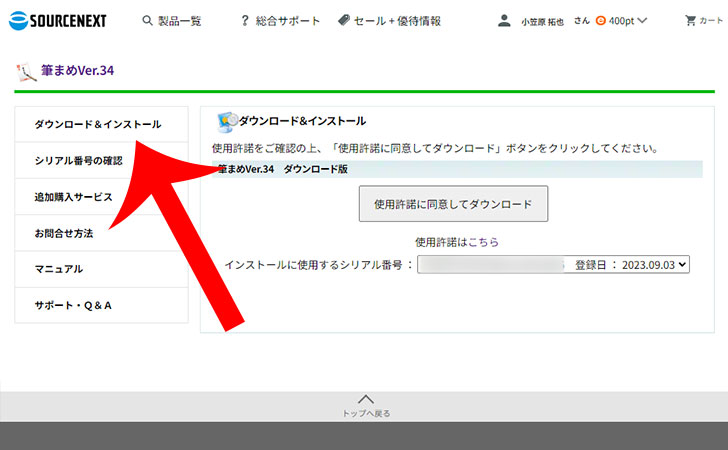Select 追加購入サービス in sidebar
728x450 pixels.
[101, 197]
